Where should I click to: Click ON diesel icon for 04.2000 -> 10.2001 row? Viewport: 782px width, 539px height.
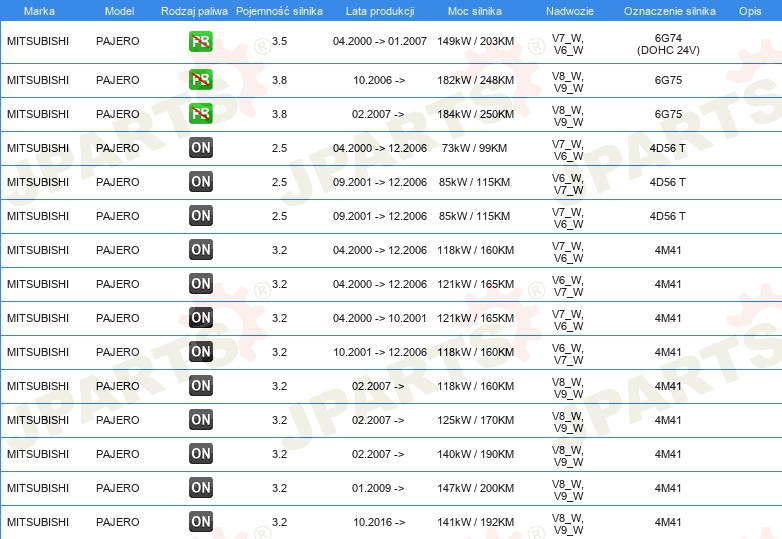click(200, 318)
